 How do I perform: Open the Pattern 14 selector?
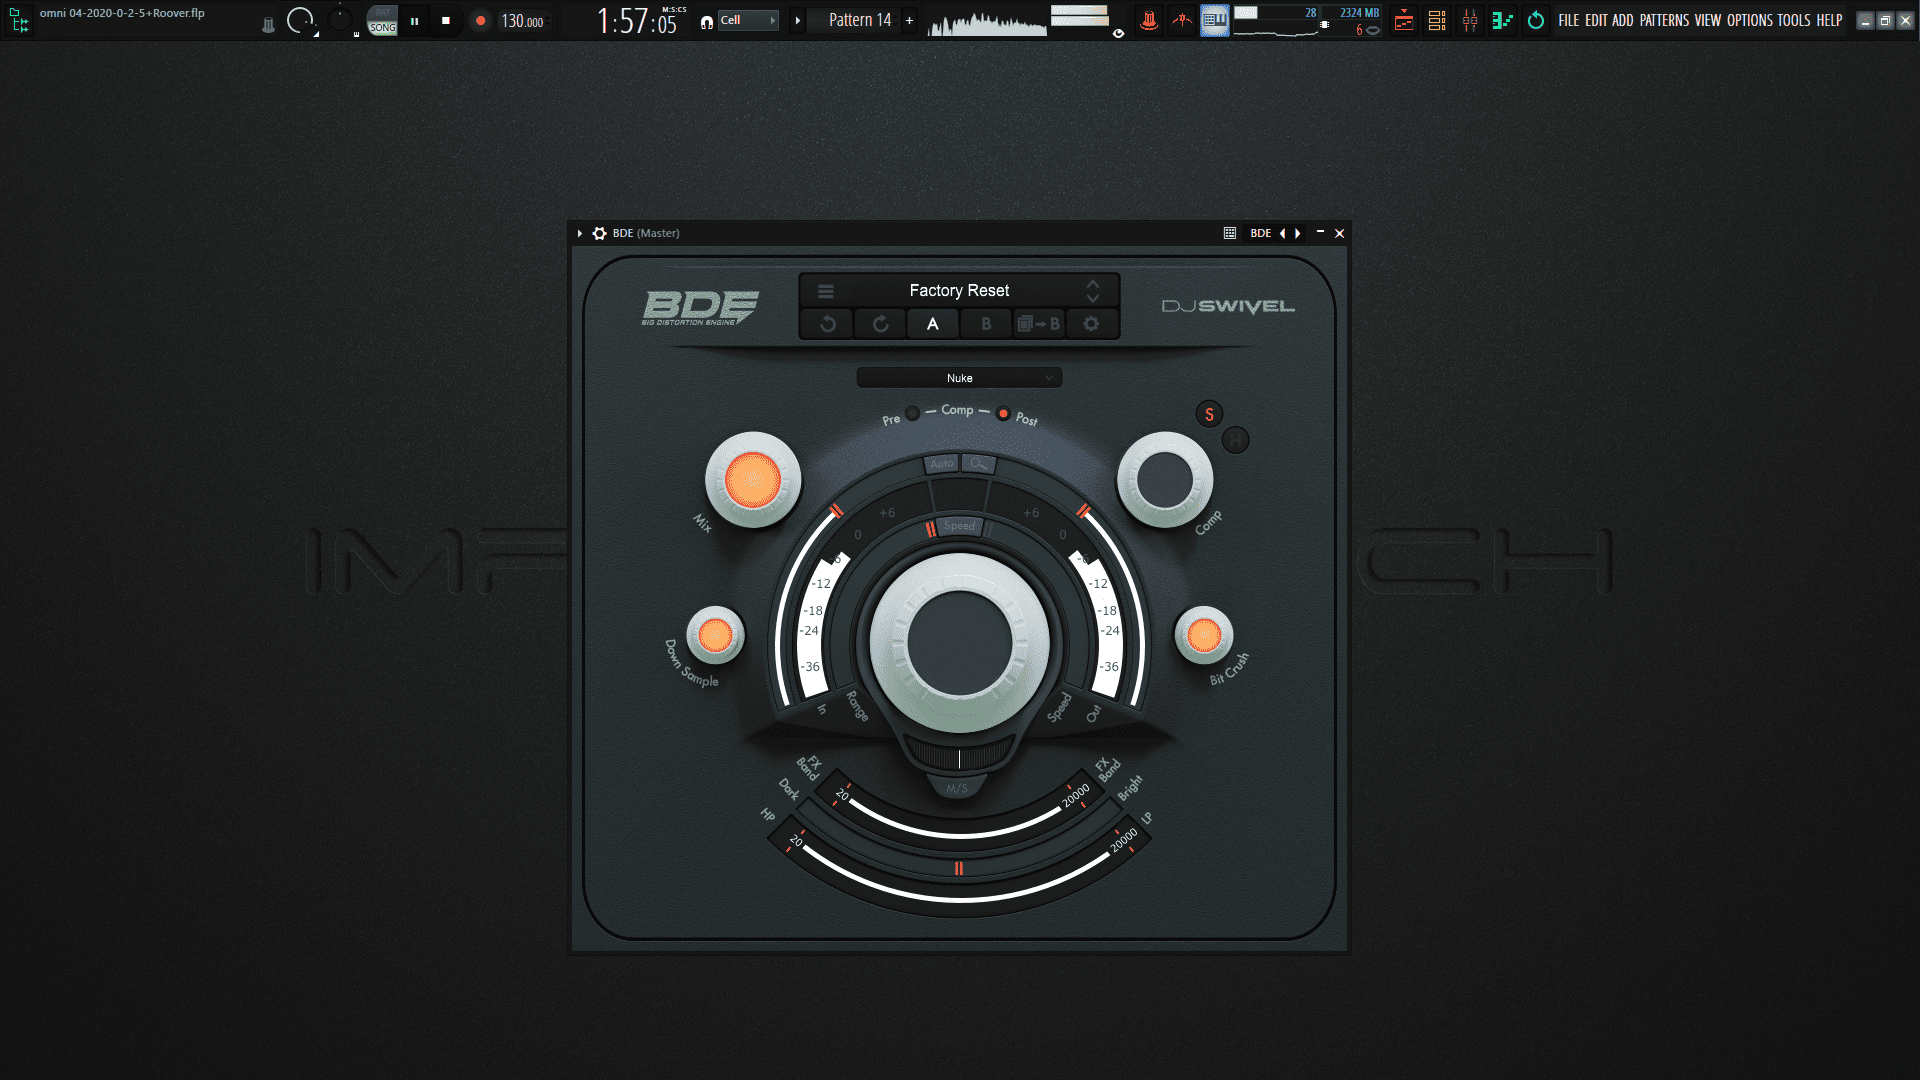click(x=860, y=20)
